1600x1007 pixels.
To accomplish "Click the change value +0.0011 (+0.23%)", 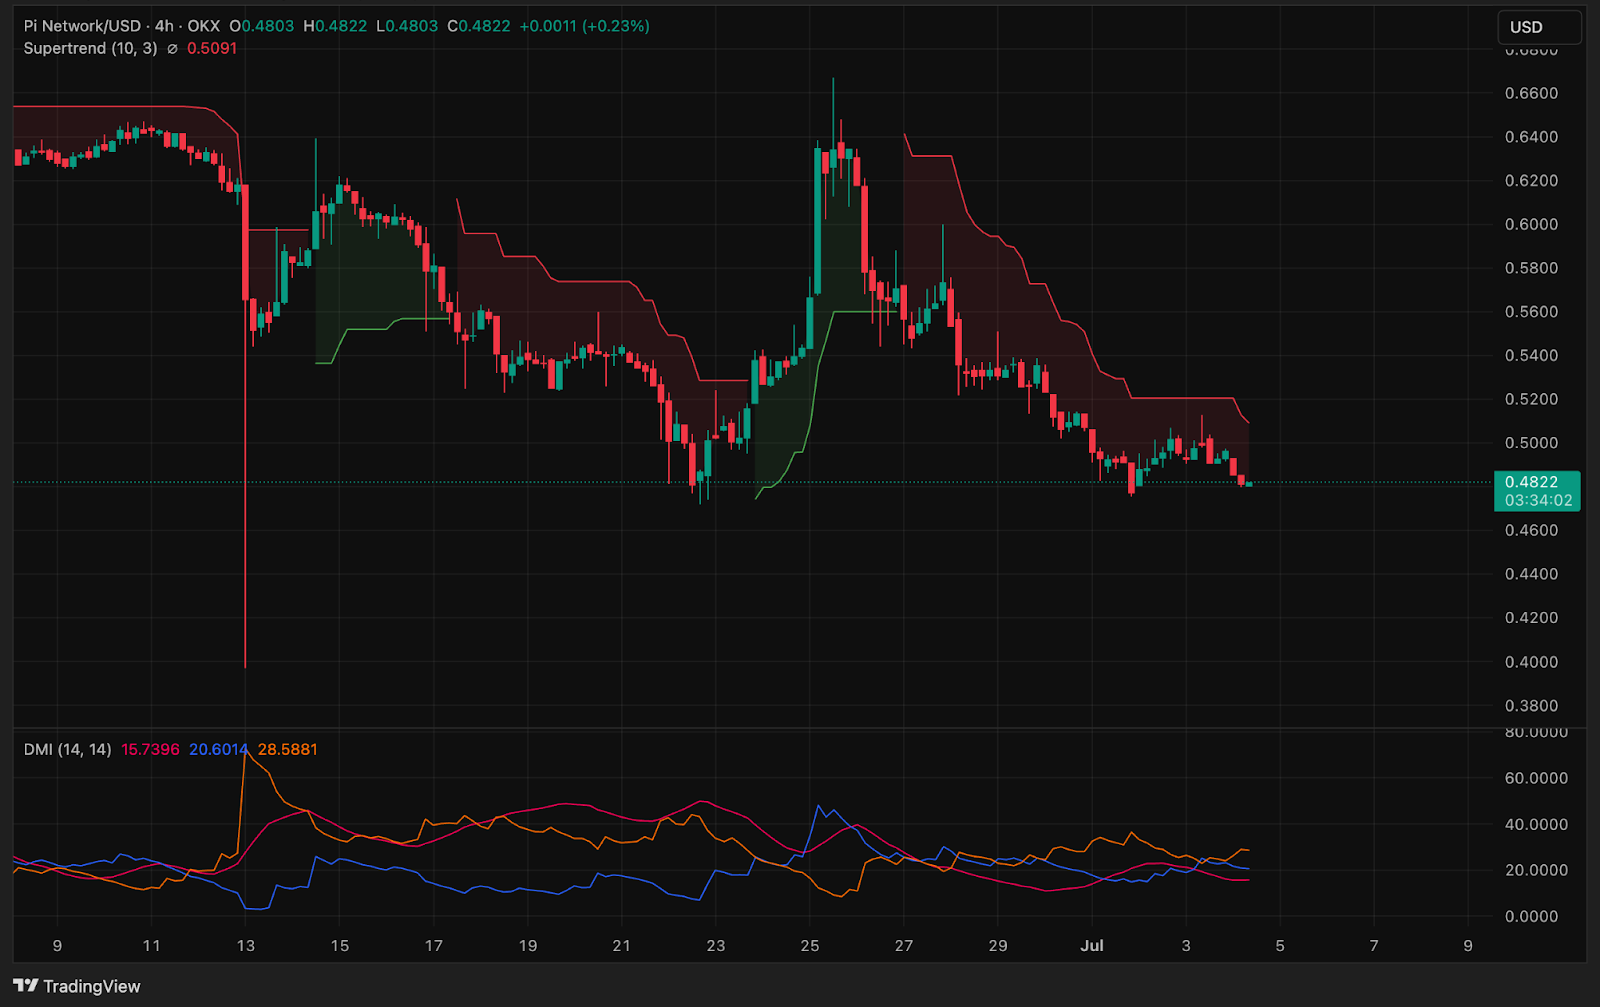I will click(x=585, y=26).
